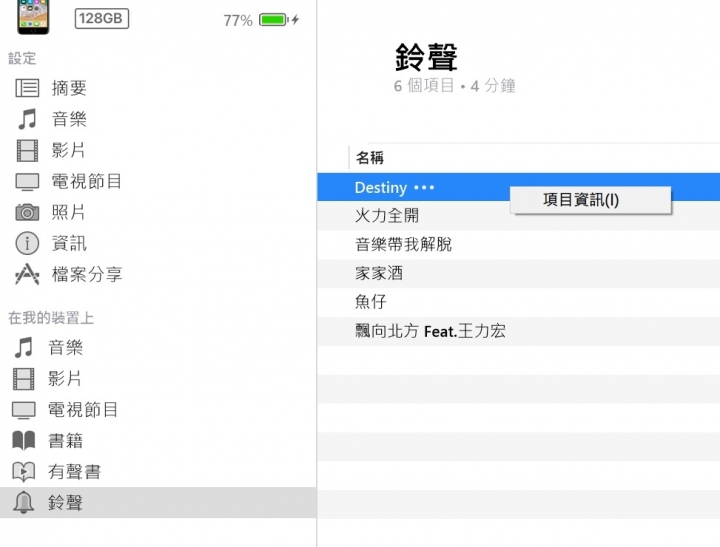Open the 摘要 summary icon in settings
Screen dimensions: 720x547
(27, 88)
